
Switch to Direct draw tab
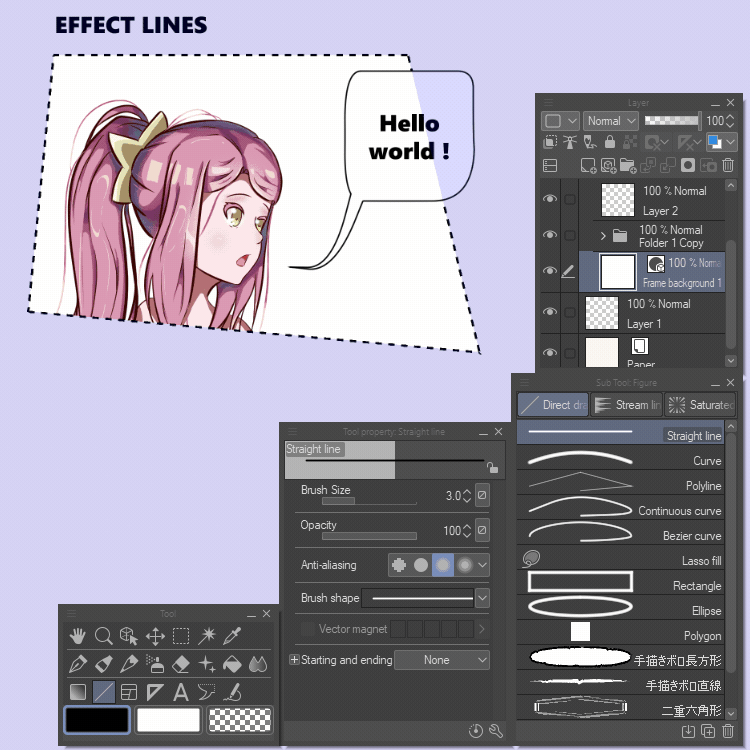coord(553,405)
